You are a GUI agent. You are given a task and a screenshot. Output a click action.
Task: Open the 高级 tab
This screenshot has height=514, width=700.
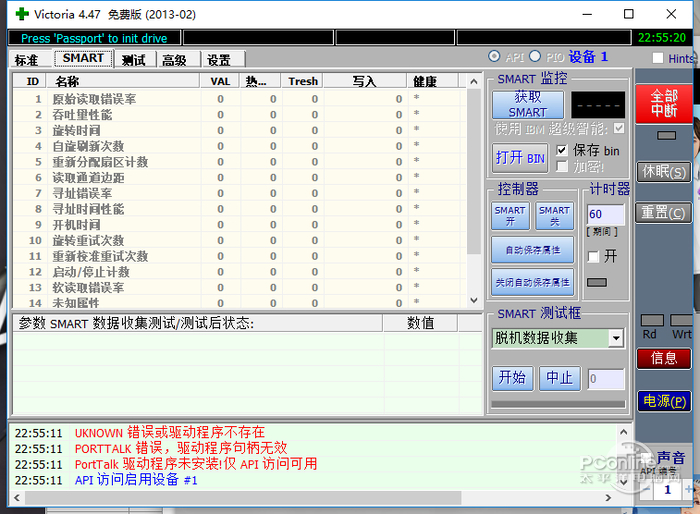[x=175, y=59]
